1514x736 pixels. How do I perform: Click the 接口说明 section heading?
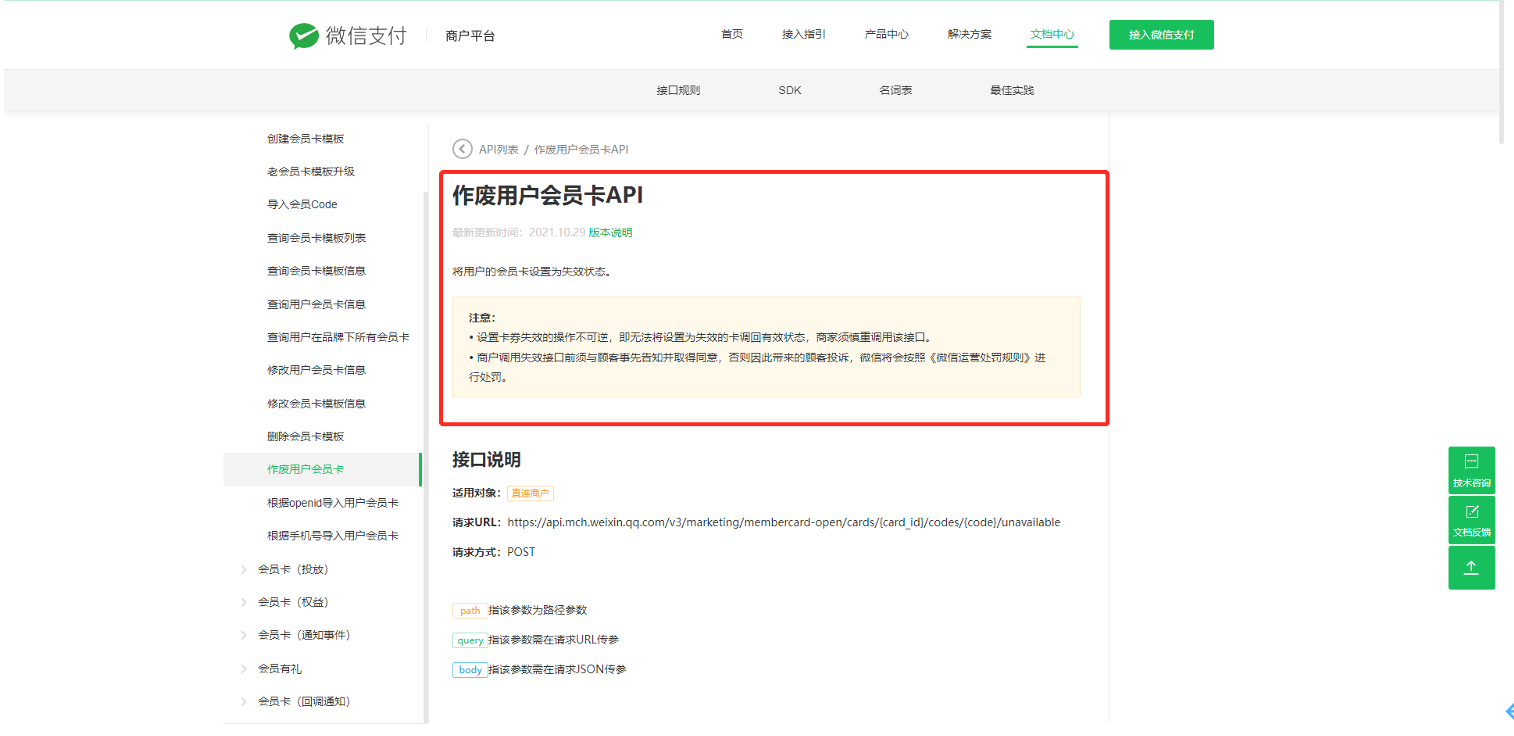(x=486, y=460)
